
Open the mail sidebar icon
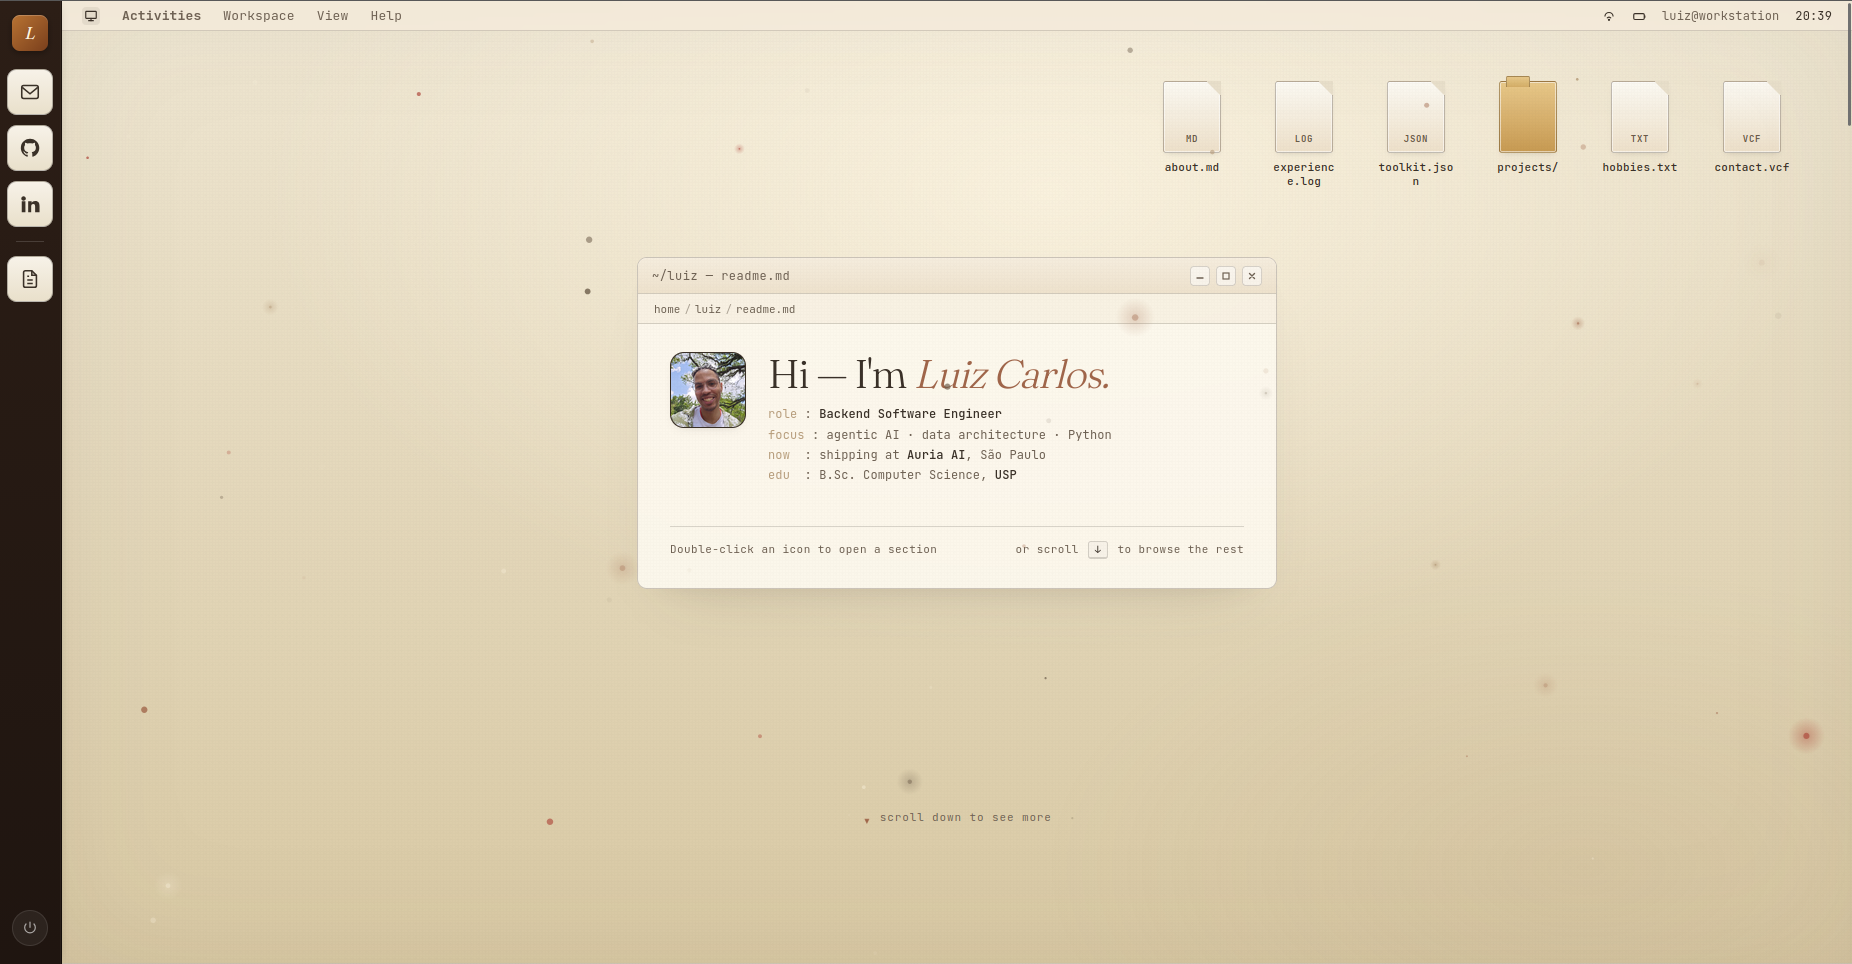coord(30,92)
